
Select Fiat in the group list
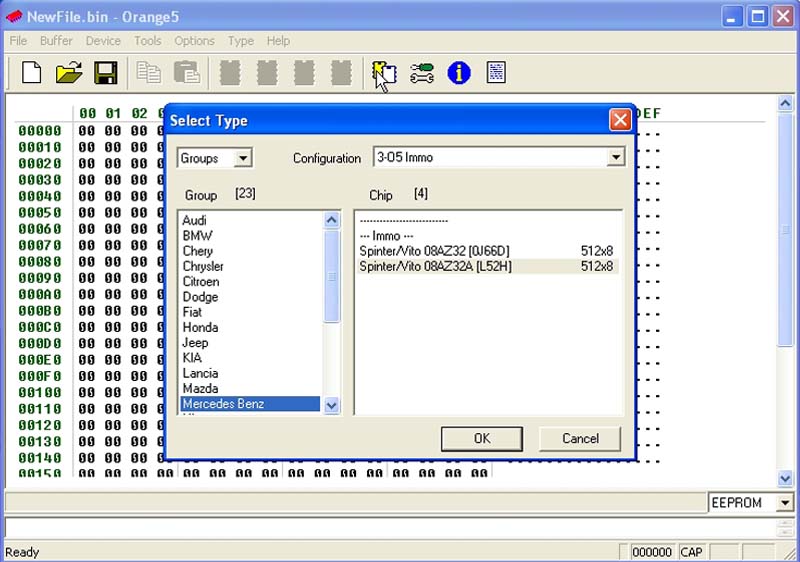tap(250, 312)
